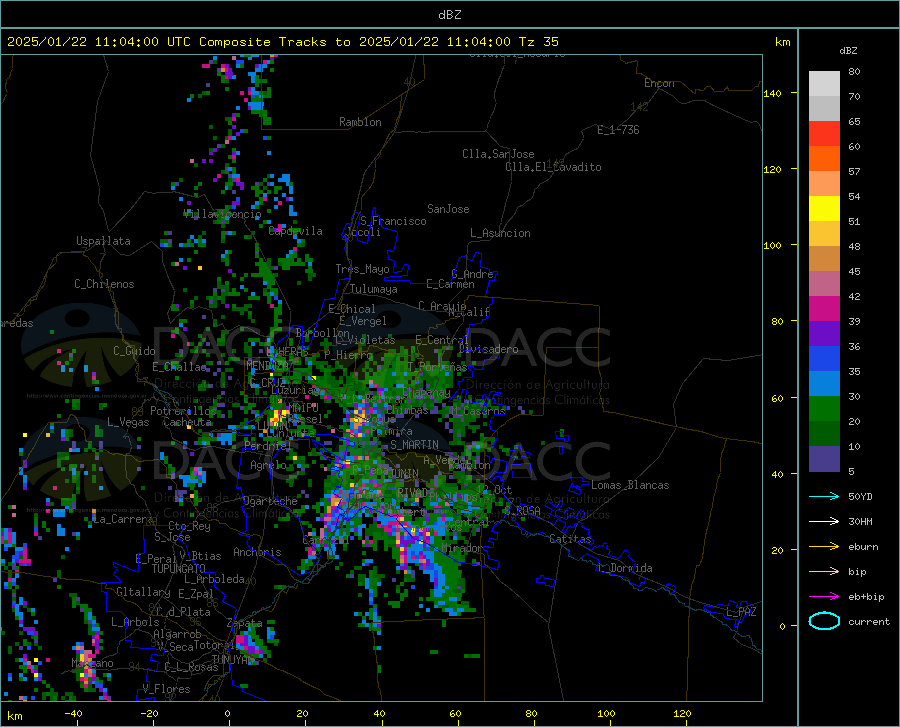Click the magenta eb+bip arrow in legend
This screenshot has width=900, height=727.
[x=824, y=597]
